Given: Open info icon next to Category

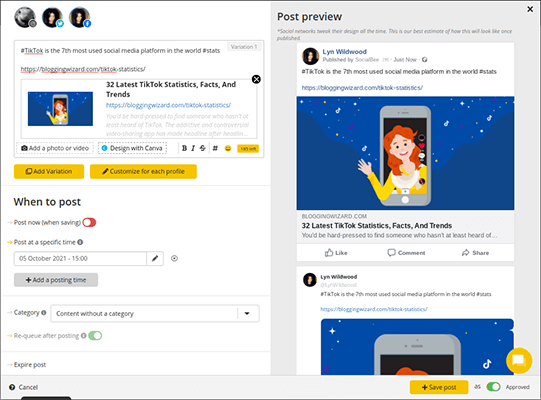Looking at the screenshot, I should coord(43,313).
